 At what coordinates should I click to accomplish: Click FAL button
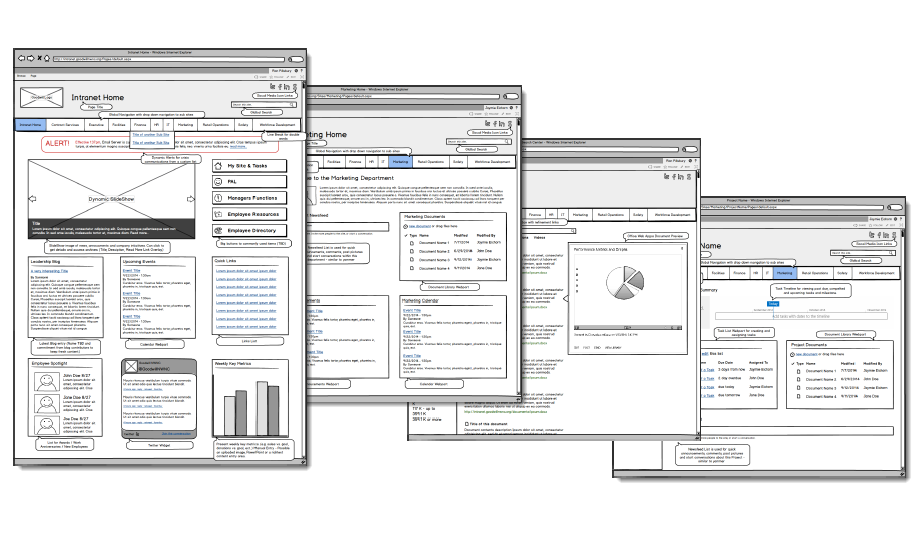click(249, 182)
